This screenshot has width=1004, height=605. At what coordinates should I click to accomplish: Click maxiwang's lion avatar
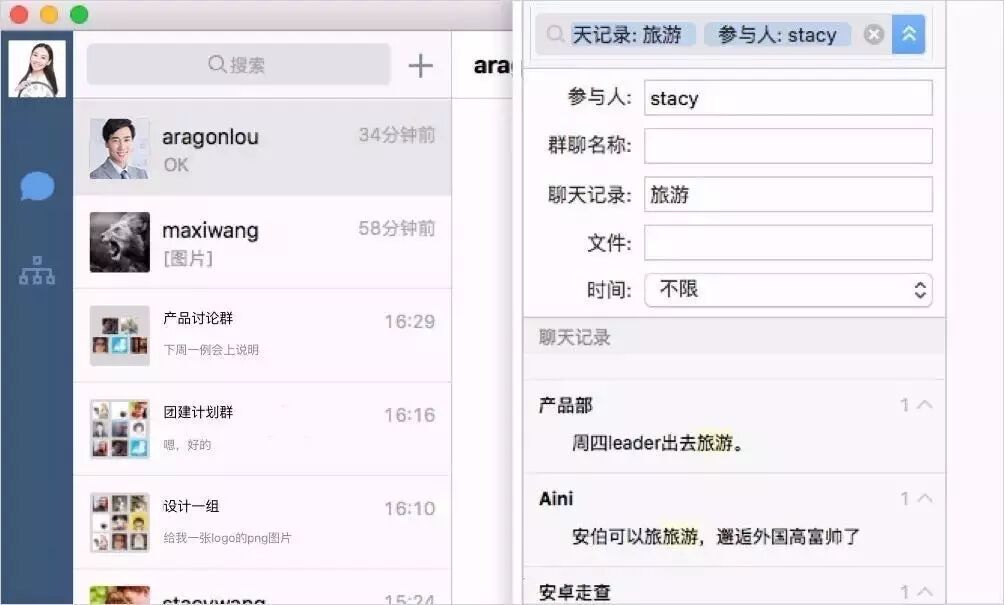[119, 242]
